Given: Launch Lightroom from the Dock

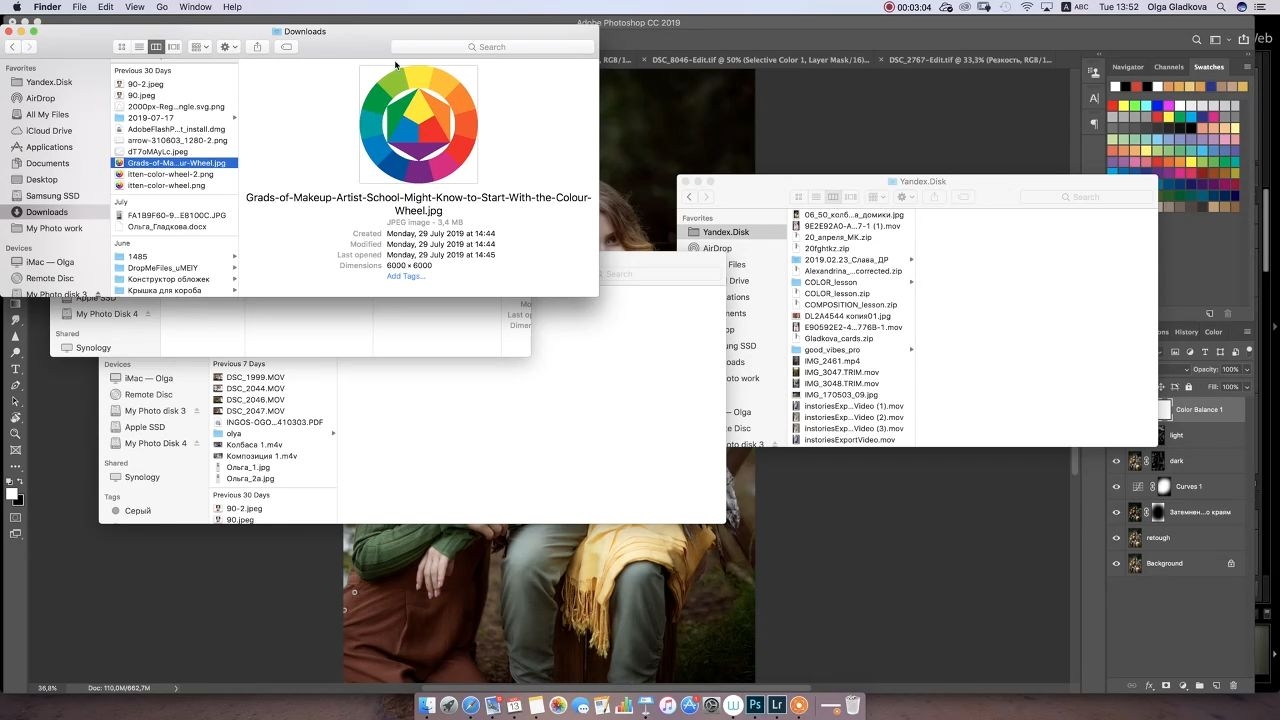Looking at the screenshot, I should click(x=776, y=706).
